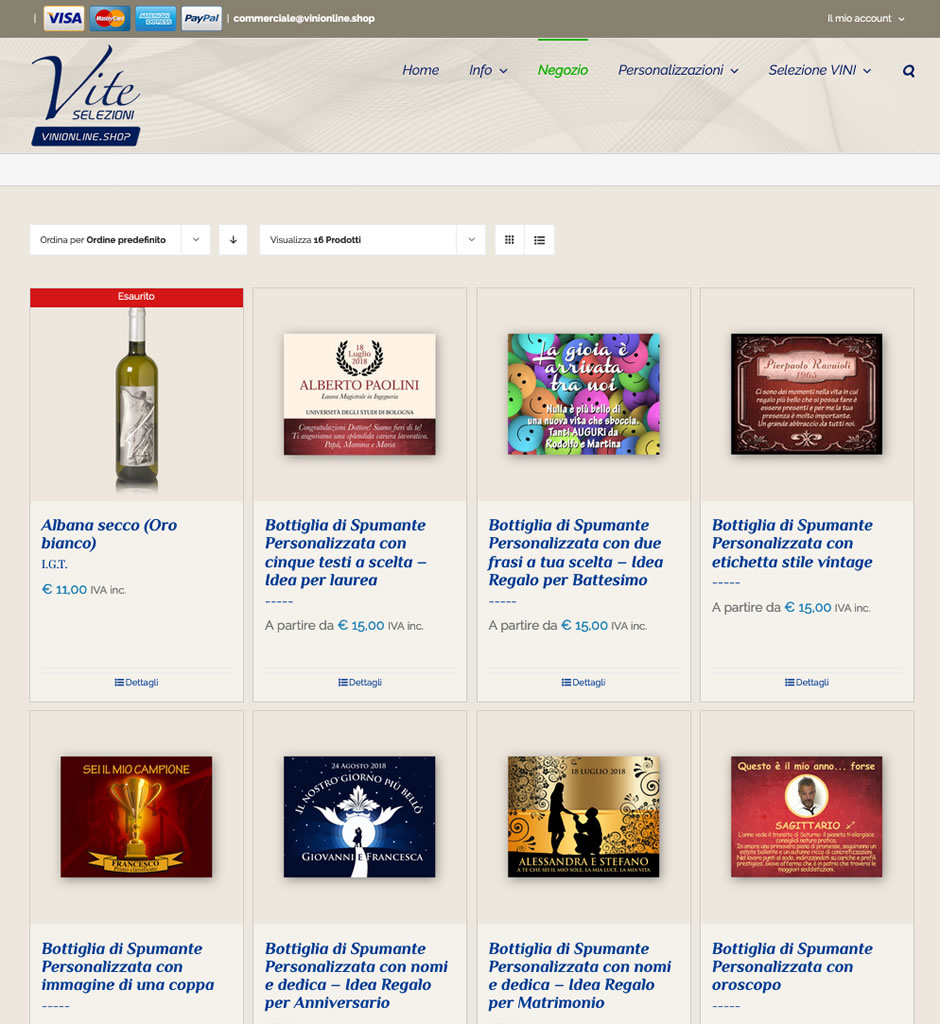Open the Info menu

(488, 70)
